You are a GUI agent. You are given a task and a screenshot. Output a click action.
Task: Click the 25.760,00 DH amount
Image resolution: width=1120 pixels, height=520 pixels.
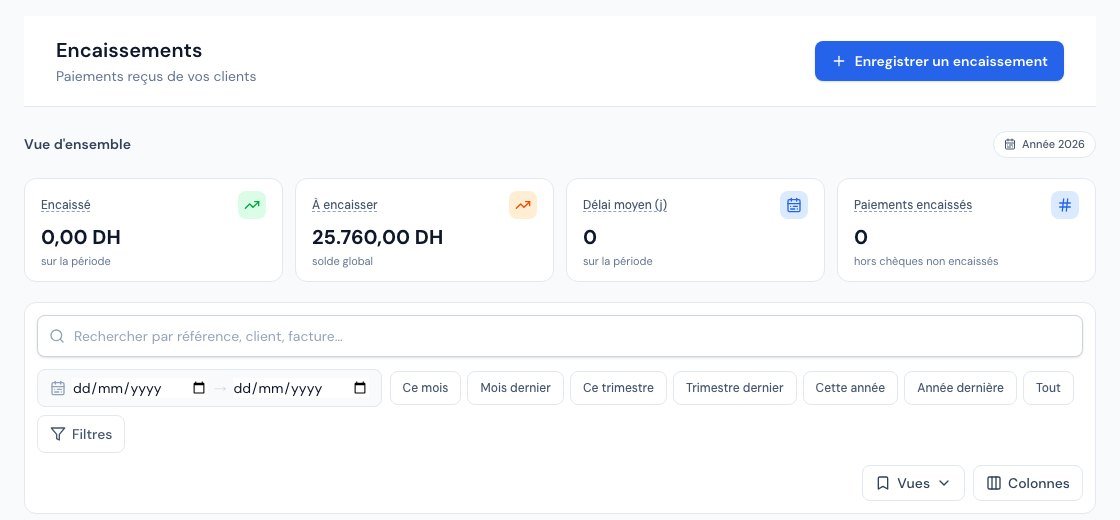[377, 237]
